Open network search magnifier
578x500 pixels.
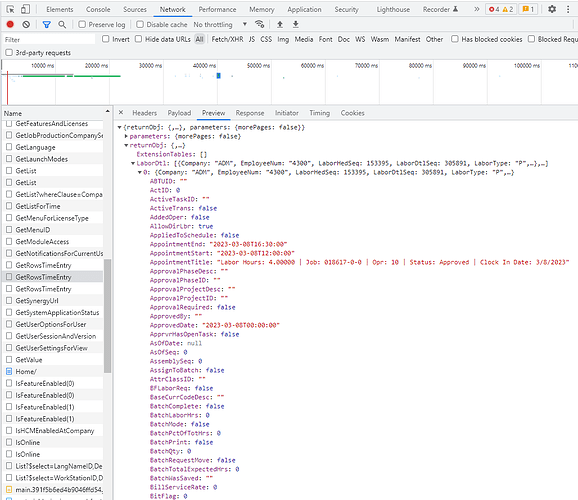click(x=62, y=24)
